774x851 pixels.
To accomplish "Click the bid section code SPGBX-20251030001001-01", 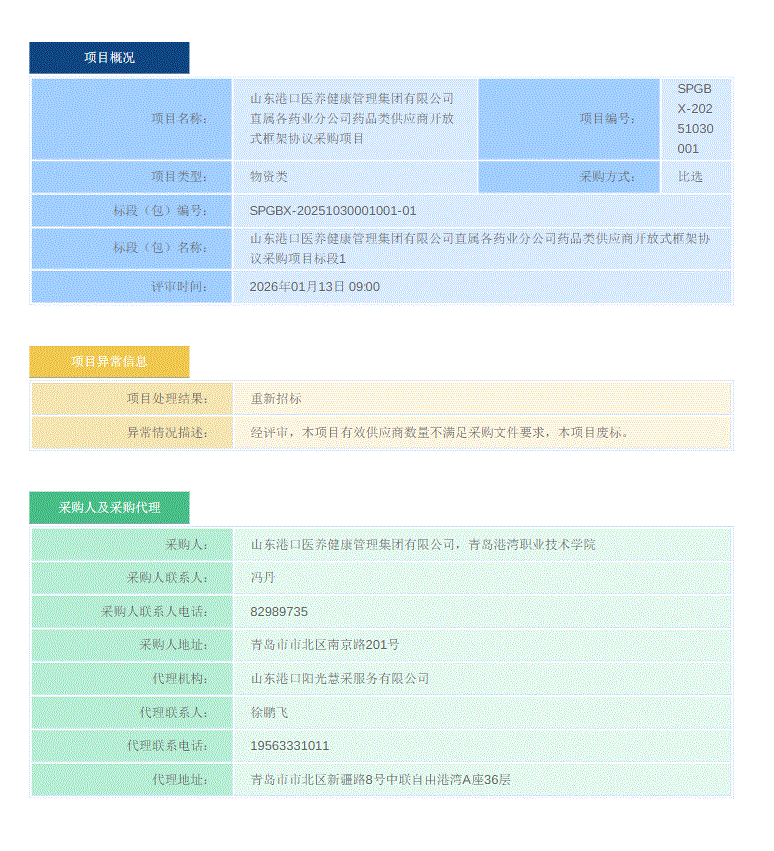I will pos(333,211).
